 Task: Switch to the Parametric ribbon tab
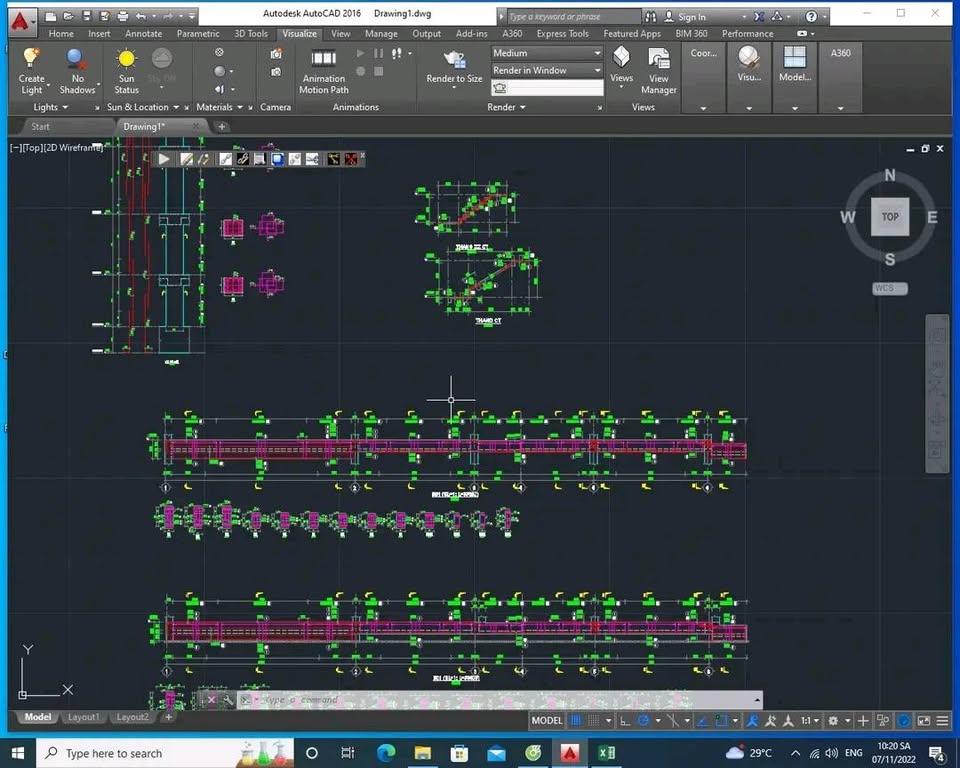[x=198, y=34]
